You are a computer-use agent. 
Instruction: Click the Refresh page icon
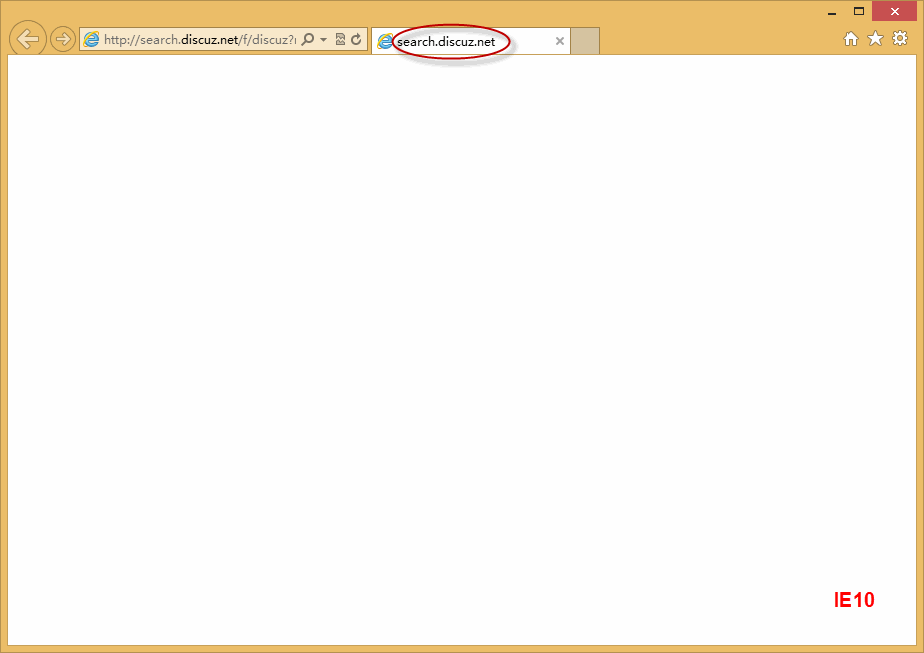click(x=356, y=39)
